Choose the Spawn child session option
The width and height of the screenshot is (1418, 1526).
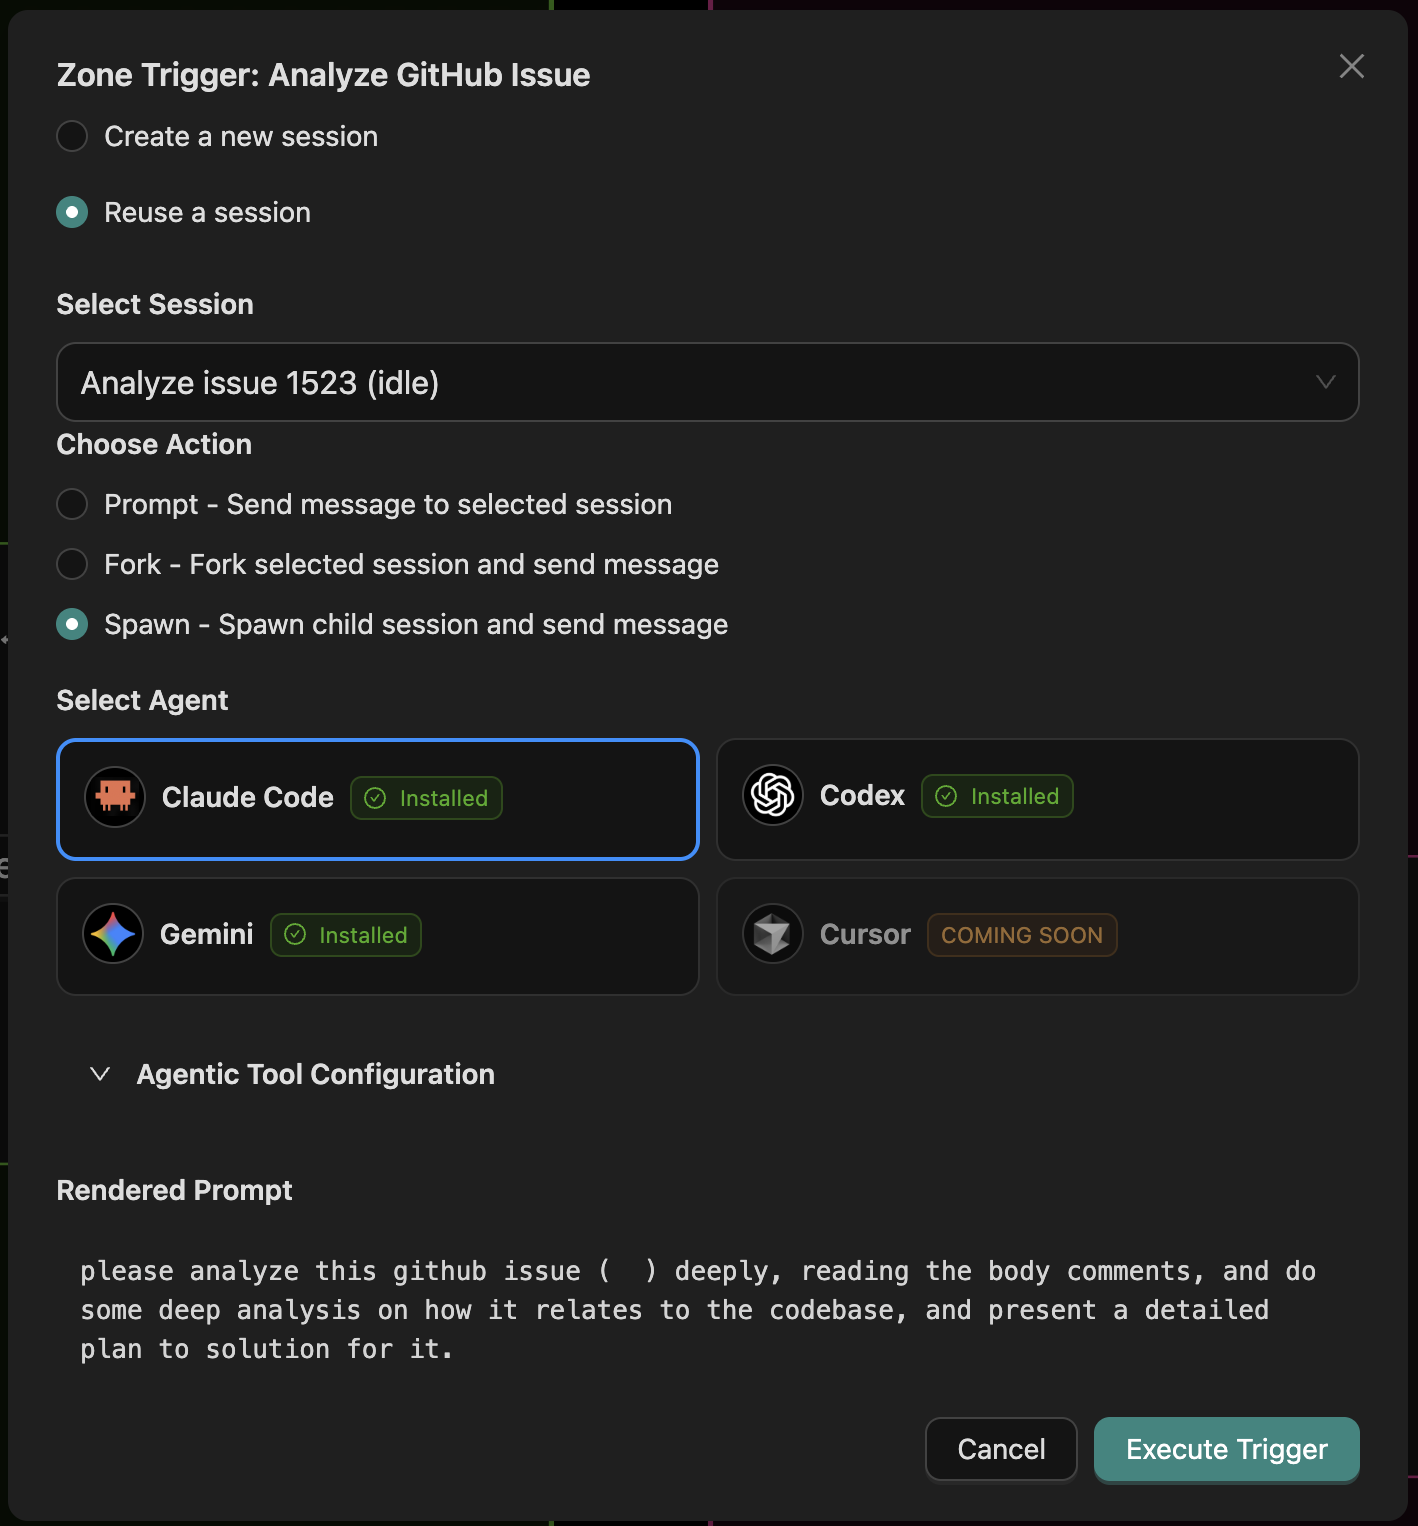pos(72,624)
